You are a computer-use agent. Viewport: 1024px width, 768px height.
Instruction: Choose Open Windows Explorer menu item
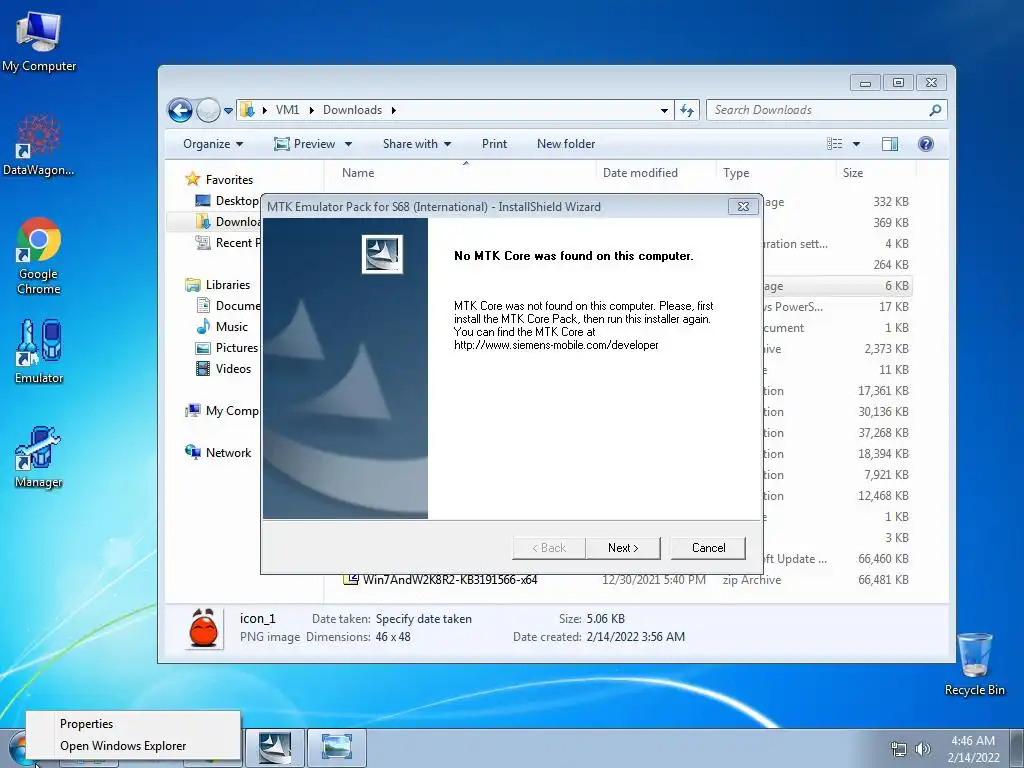(123, 746)
